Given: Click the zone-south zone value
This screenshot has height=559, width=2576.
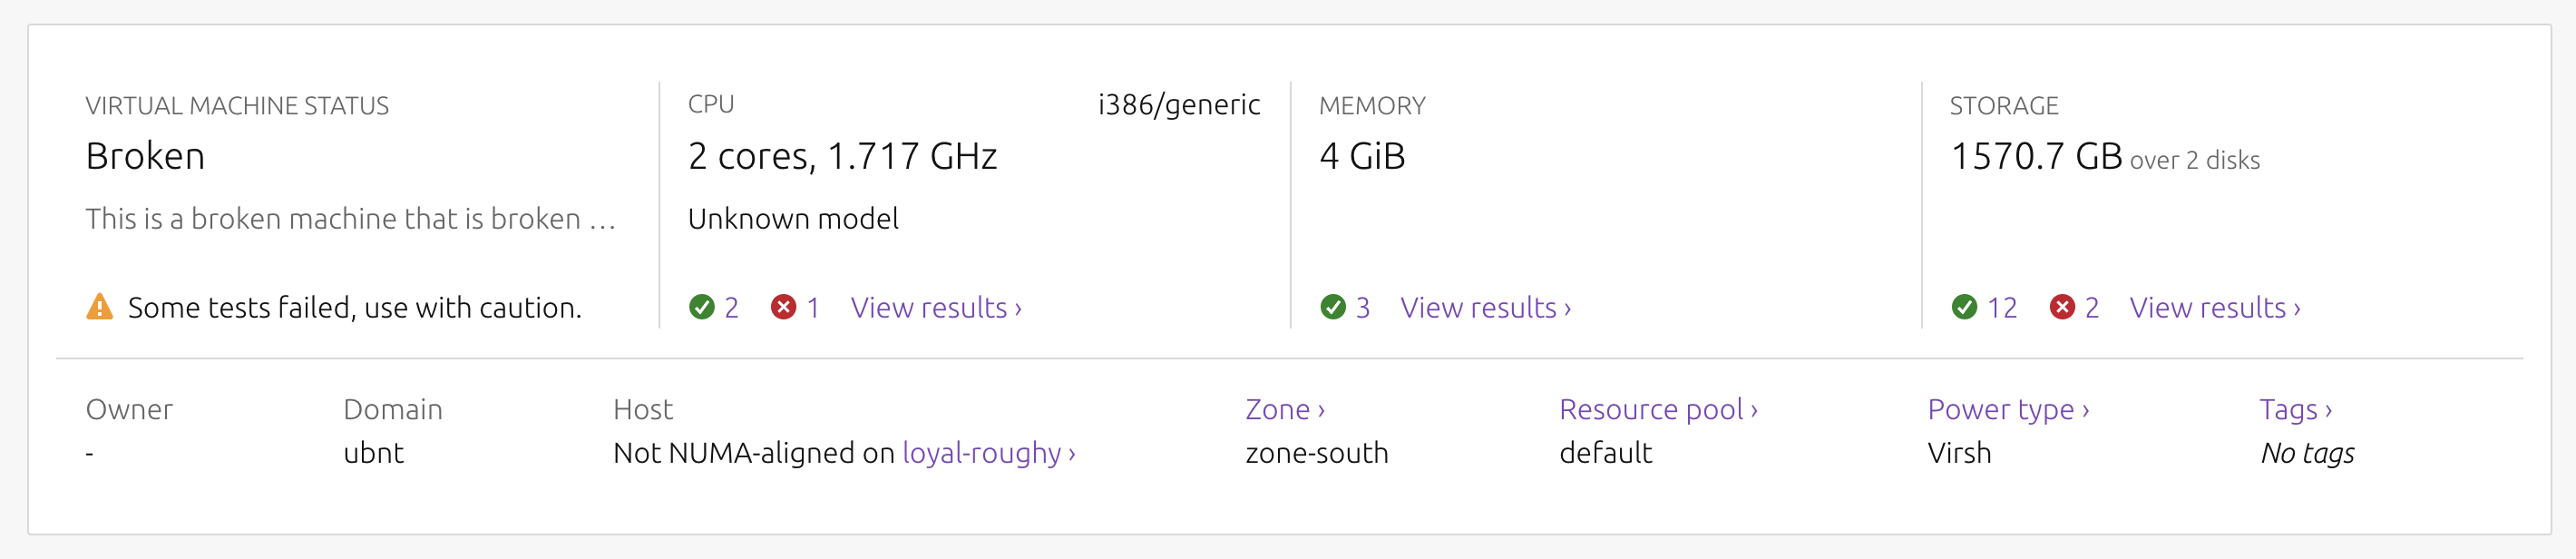Looking at the screenshot, I should click(1315, 452).
